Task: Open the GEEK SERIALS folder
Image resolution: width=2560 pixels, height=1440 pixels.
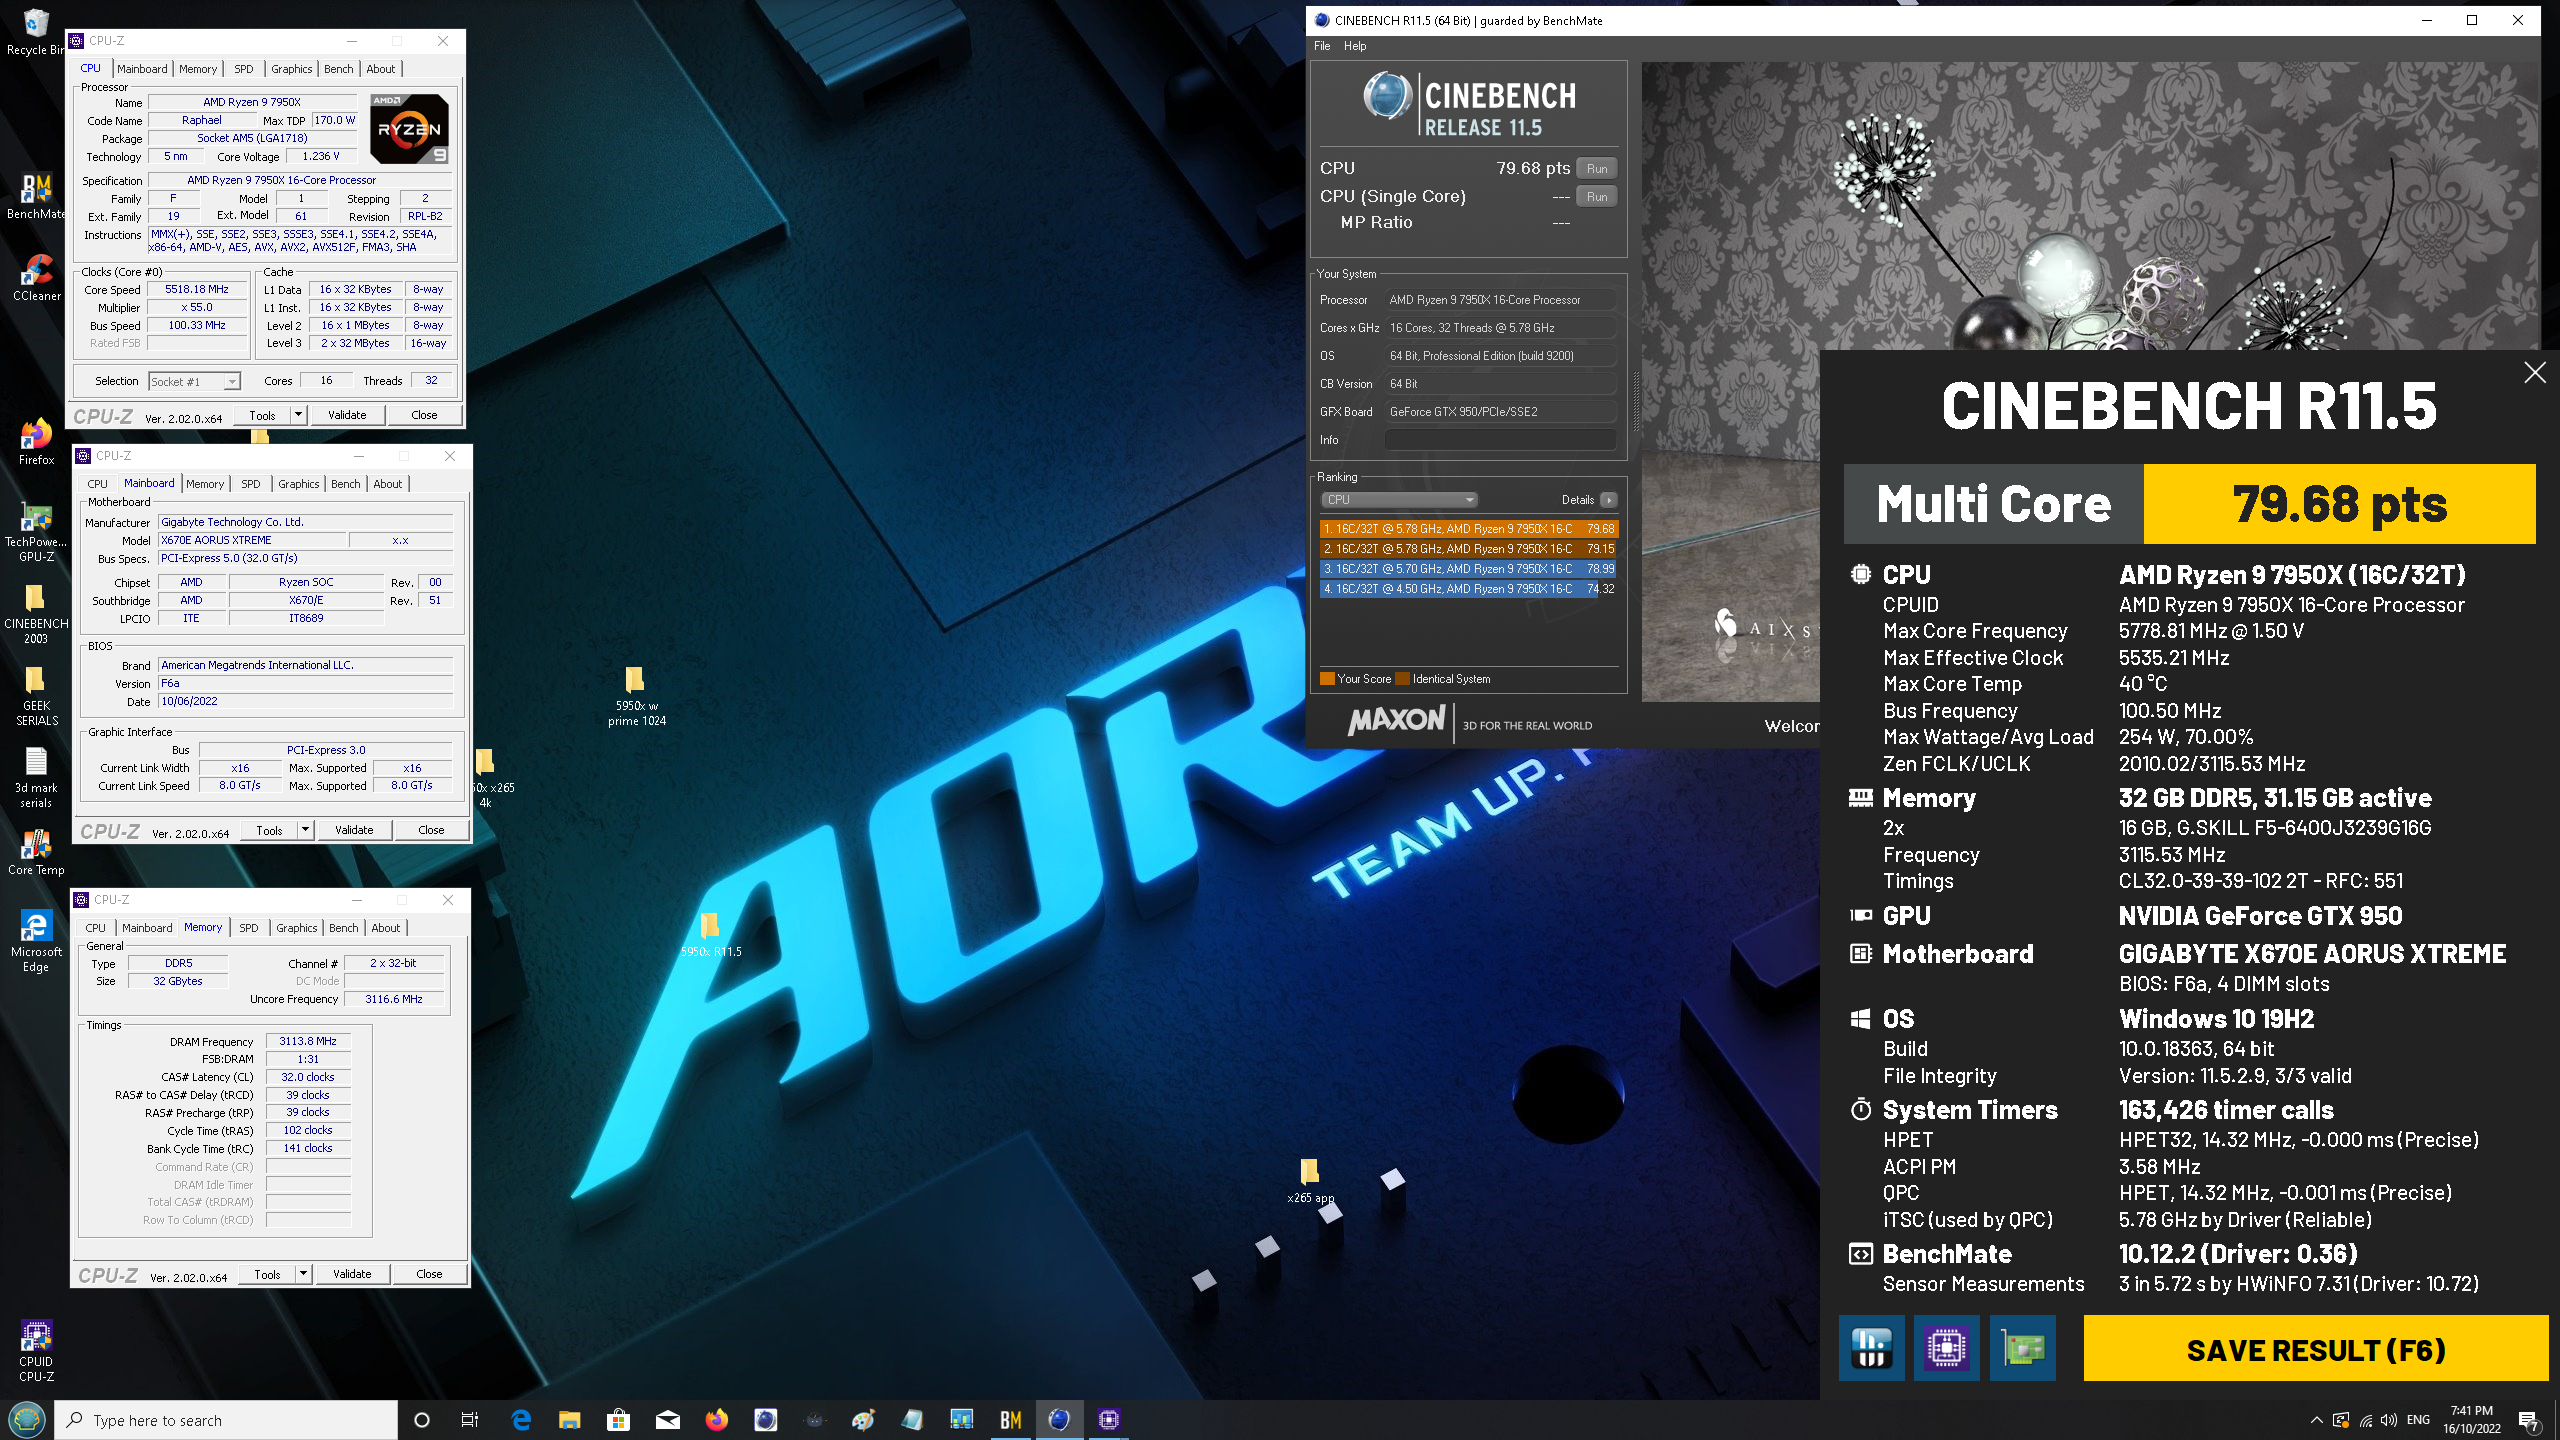Action: 36,697
